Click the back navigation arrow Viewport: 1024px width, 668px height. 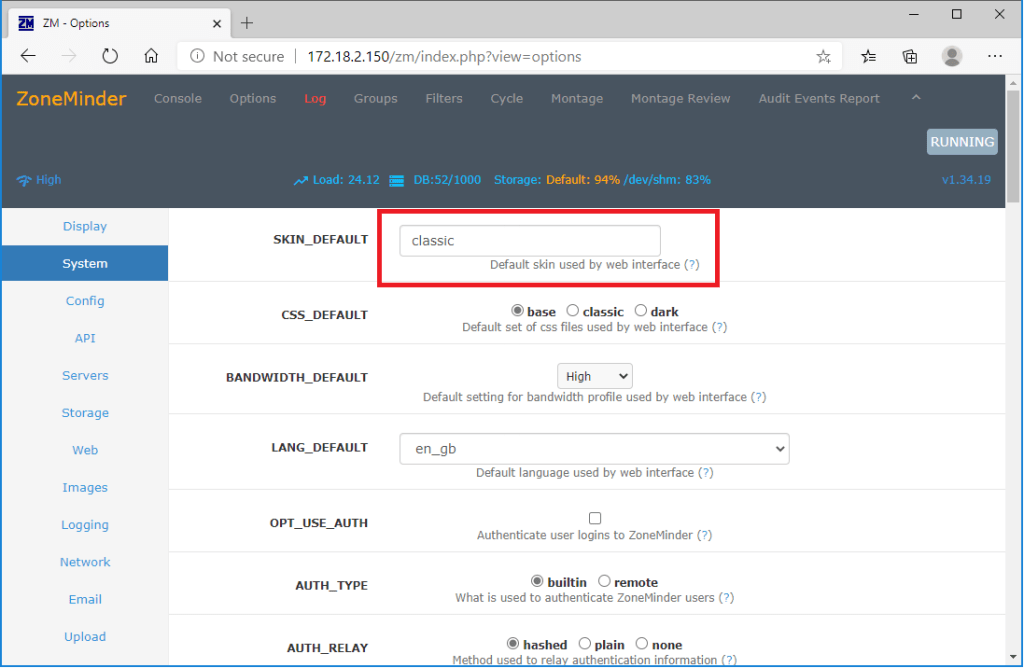(28, 57)
